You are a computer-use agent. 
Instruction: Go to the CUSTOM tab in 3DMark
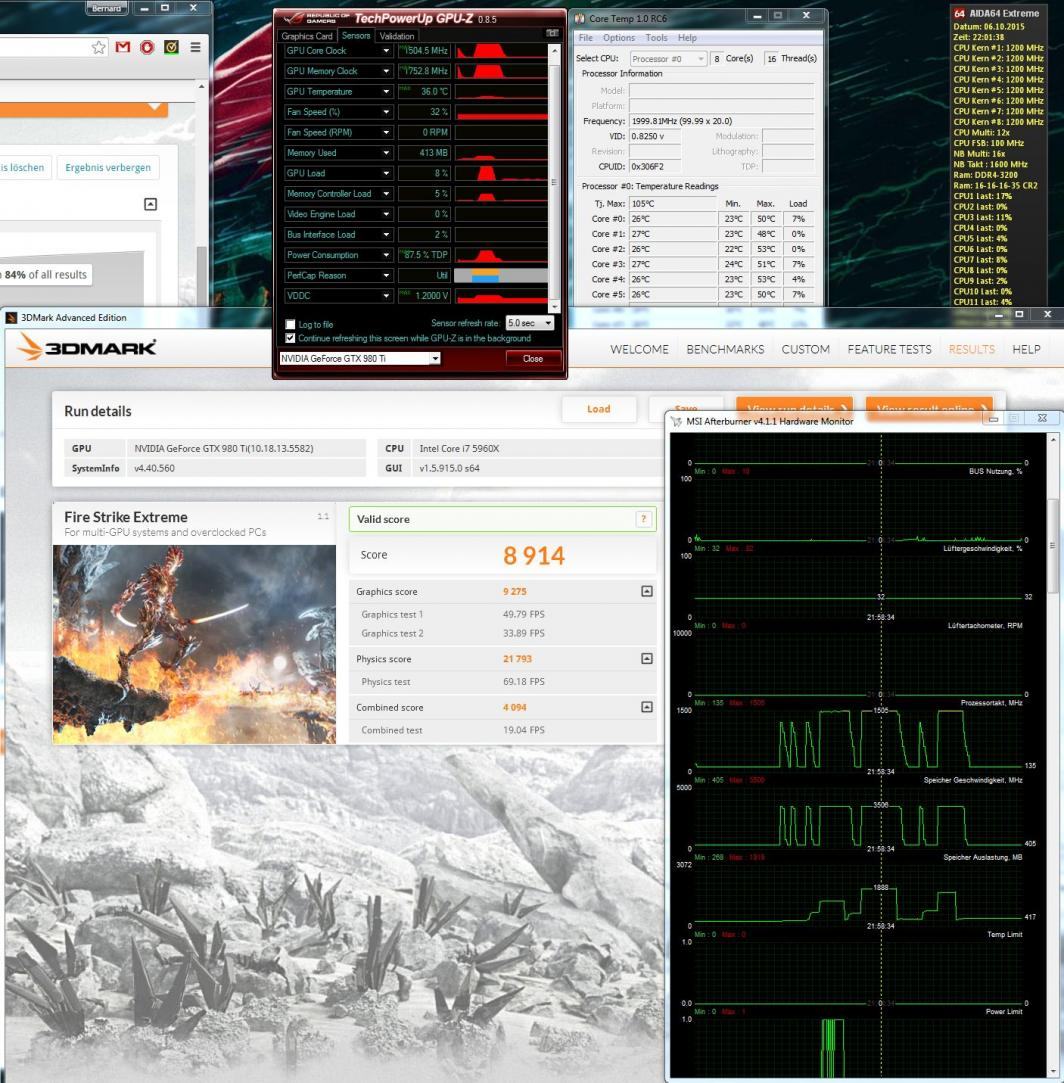[x=806, y=349]
